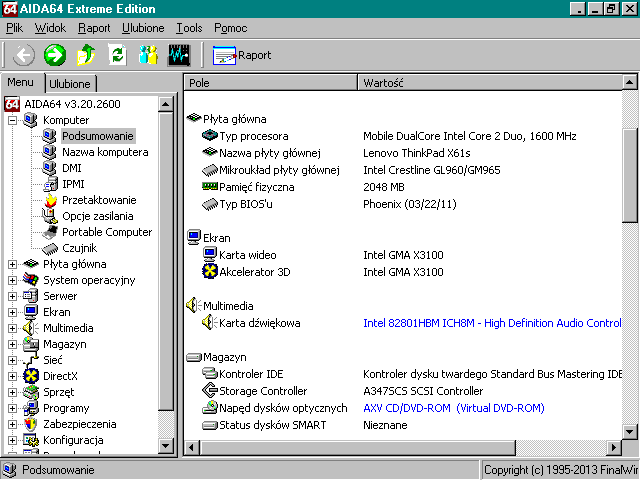
Task: Open the Tools menu
Action: [x=189, y=28]
